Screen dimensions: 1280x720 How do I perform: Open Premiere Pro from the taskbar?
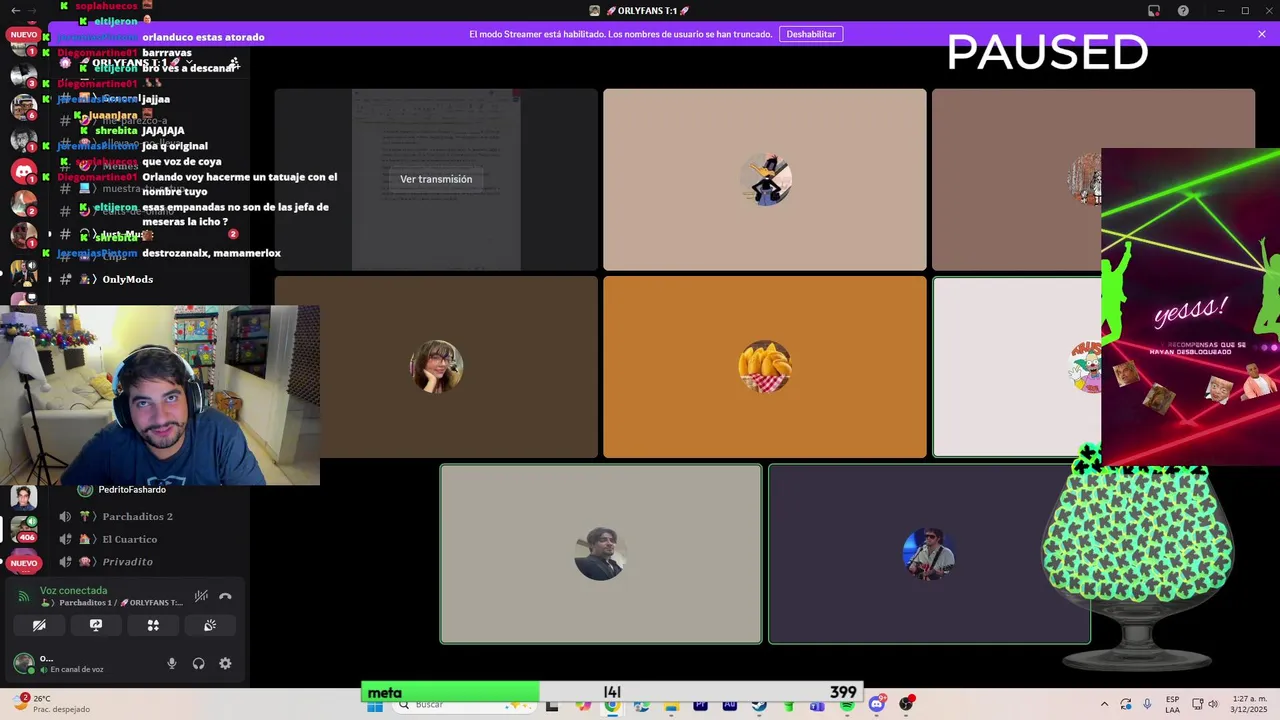[700, 705]
